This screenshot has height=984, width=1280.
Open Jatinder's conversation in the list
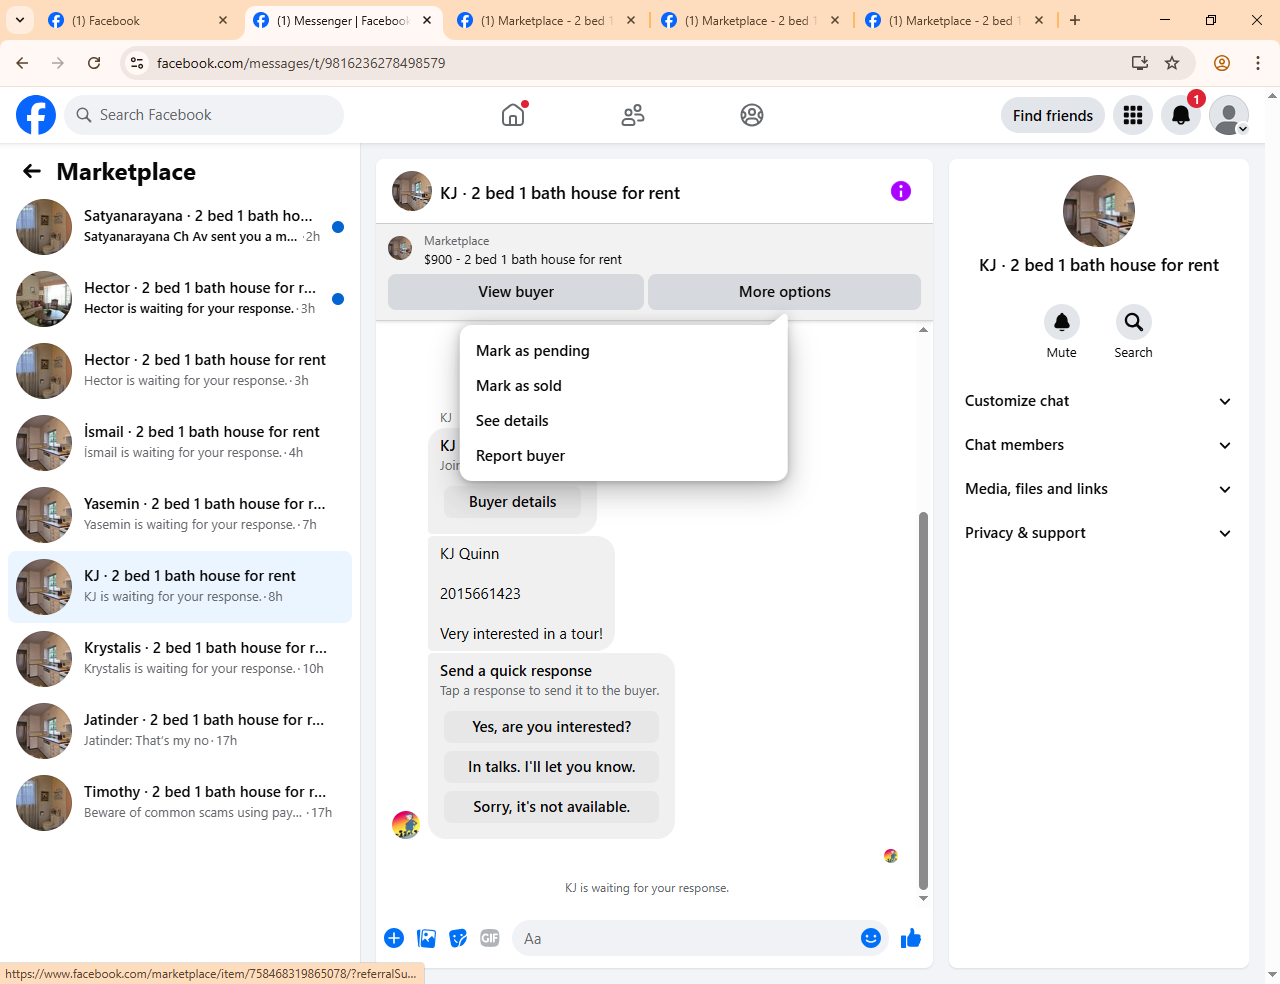pos(180,731)
